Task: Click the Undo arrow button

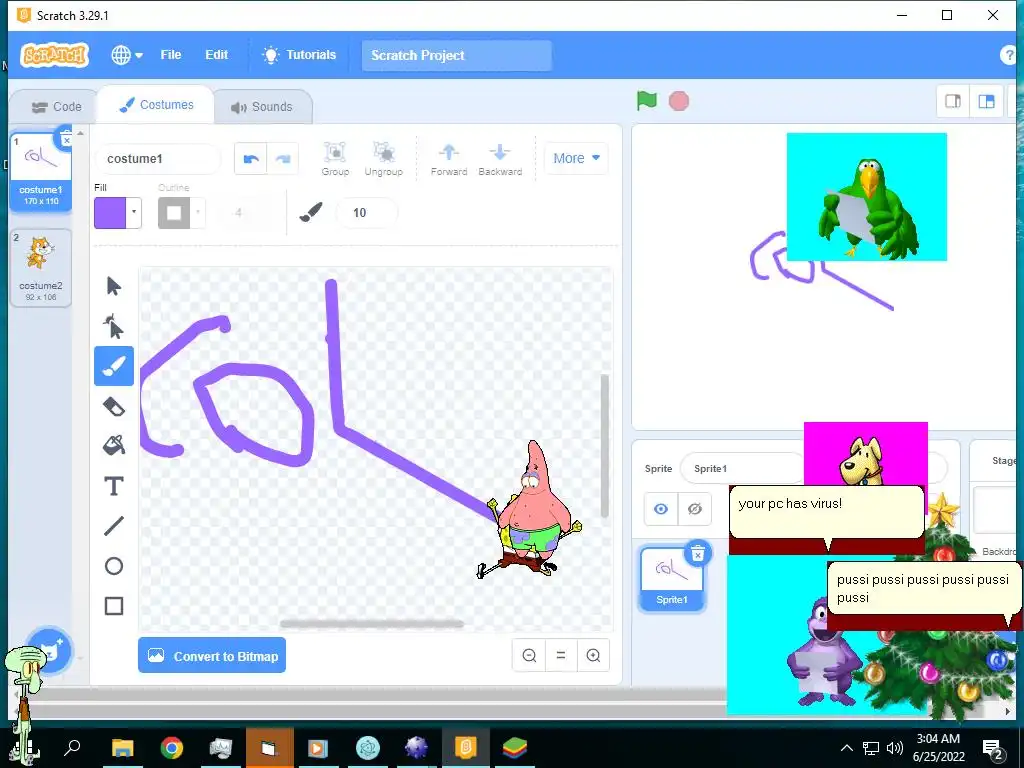Action: [251, 159]
